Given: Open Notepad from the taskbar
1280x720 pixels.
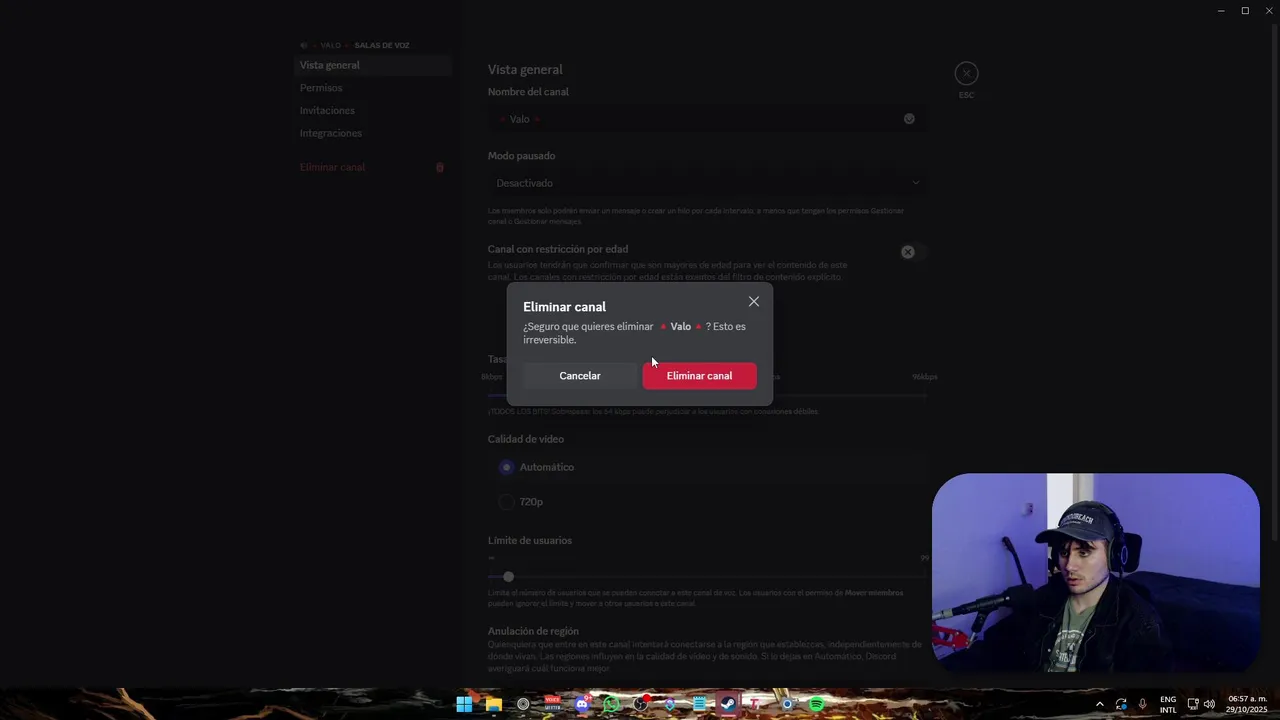Looking at the screenshot, I should 699,704.
